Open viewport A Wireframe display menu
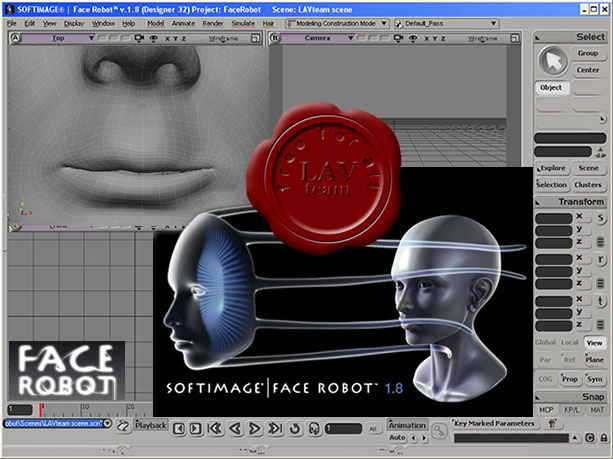The image size is (613, 459). [x=223, y=38]
